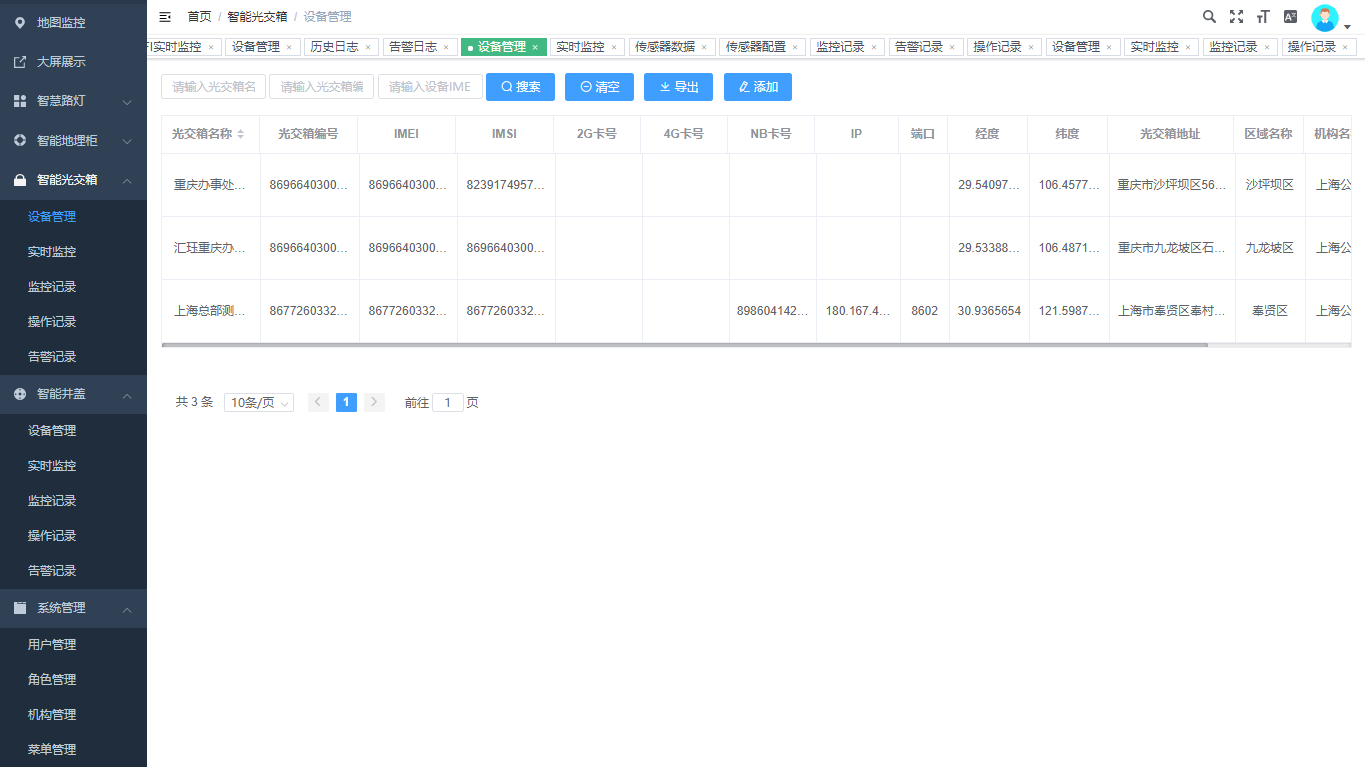Expand the 智慧路灯 sidebar menu
This screenshot has width=1365, height=767.
pos(73,101)
